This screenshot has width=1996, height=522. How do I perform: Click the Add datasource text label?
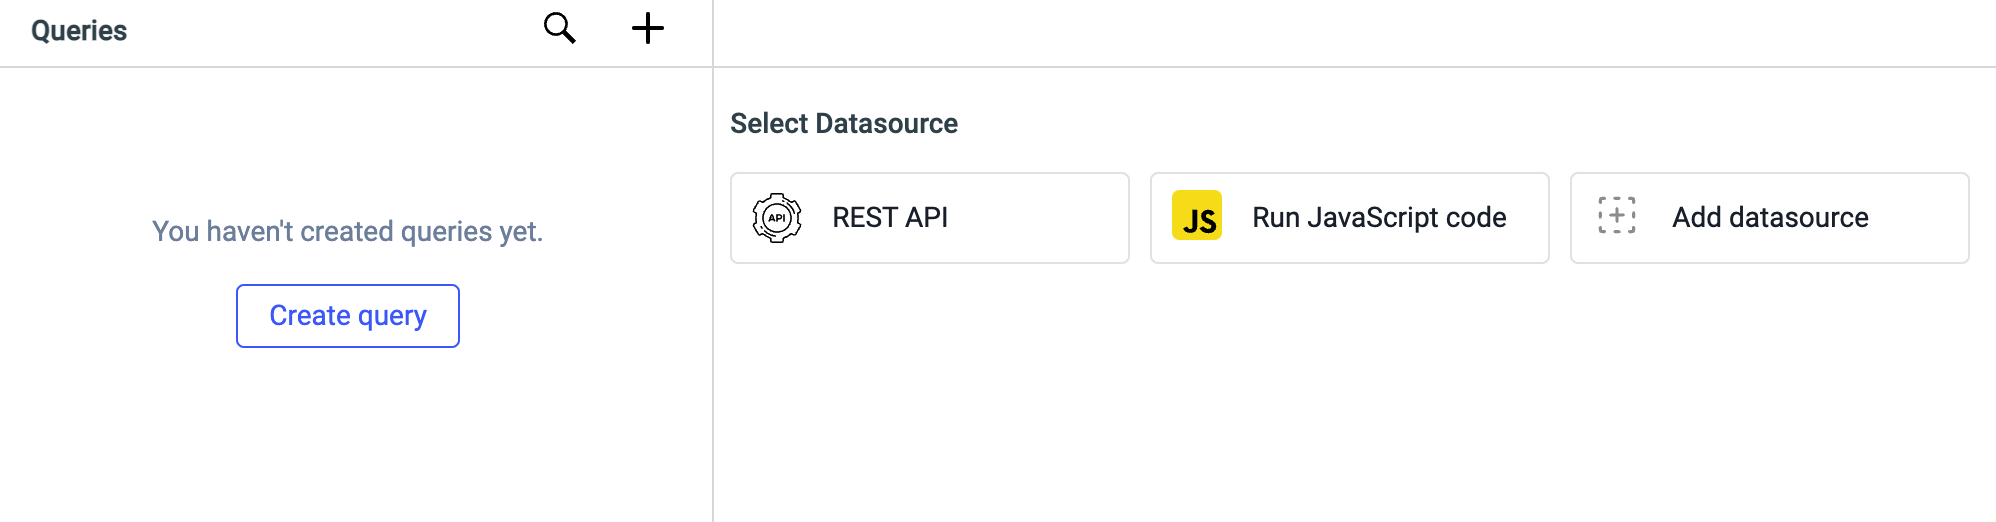[x=1770, y=218]
